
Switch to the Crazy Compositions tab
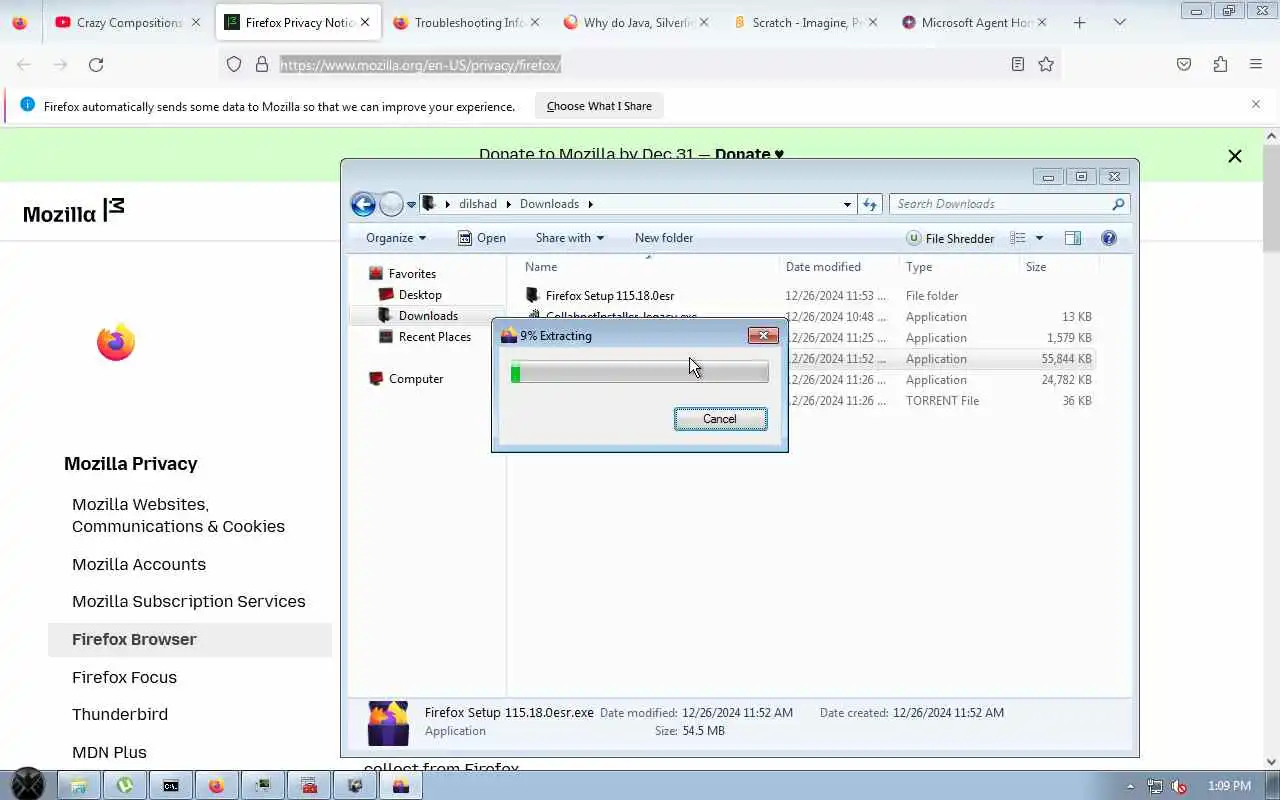coord(128,22)
